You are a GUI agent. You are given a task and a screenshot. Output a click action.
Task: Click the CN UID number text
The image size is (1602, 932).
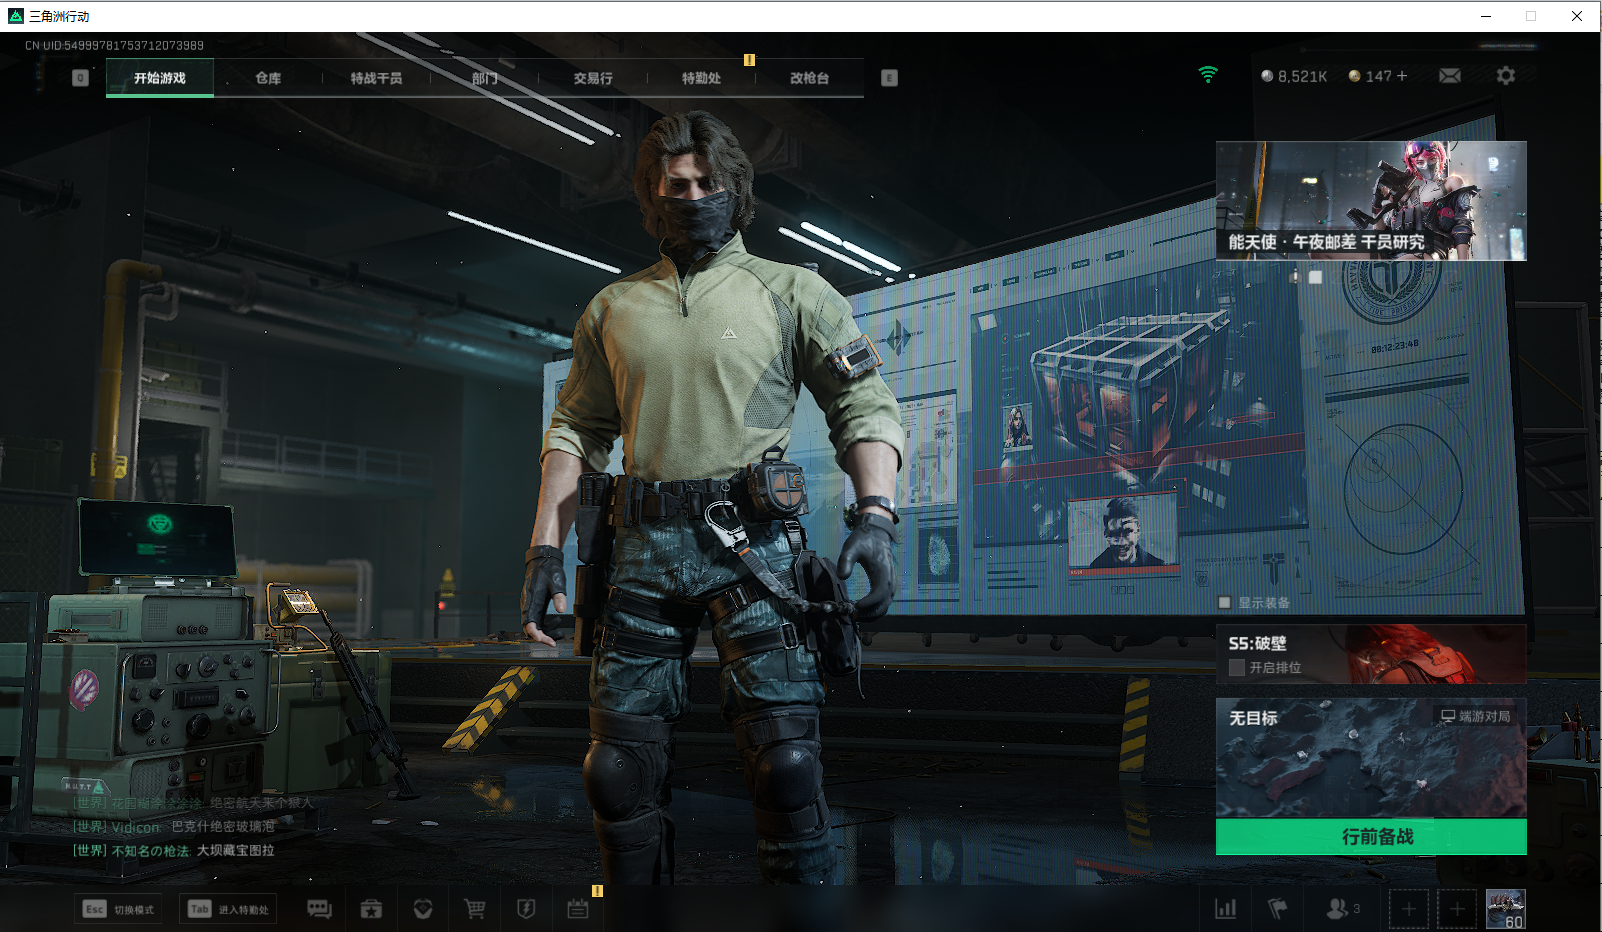[114, 45]
